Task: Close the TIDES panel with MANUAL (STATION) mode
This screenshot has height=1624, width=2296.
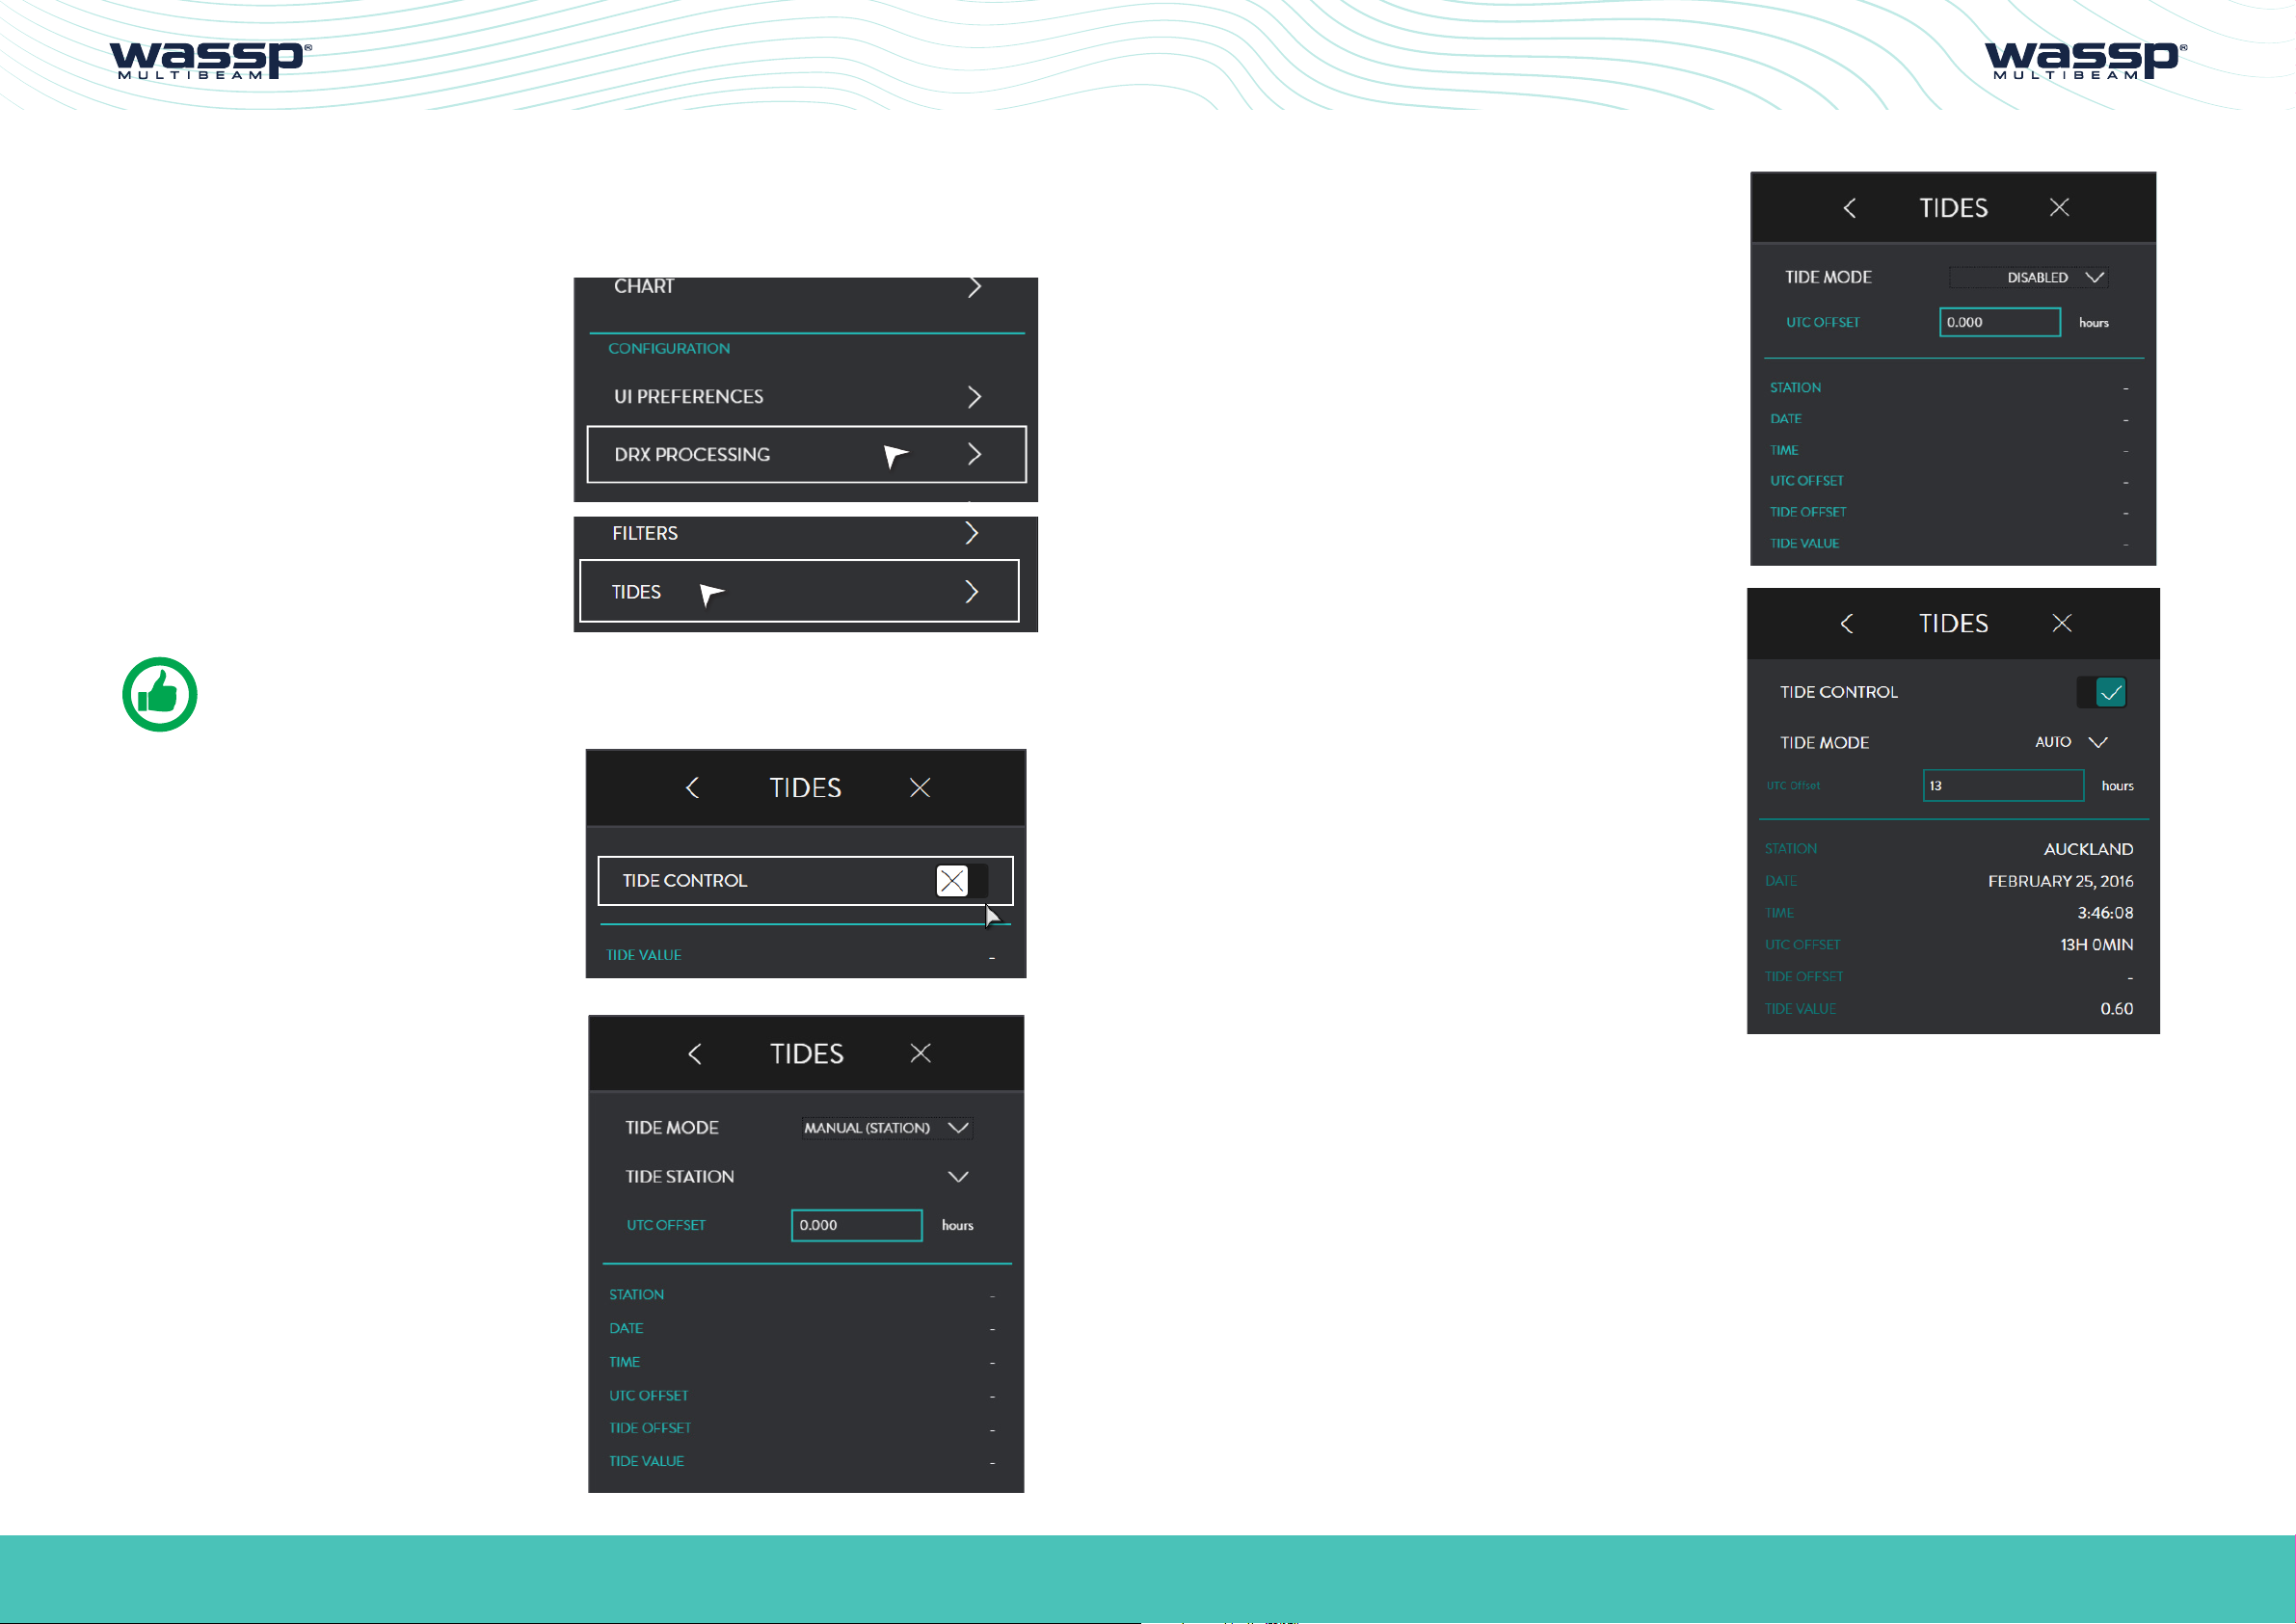Action: pos(921,1053)
